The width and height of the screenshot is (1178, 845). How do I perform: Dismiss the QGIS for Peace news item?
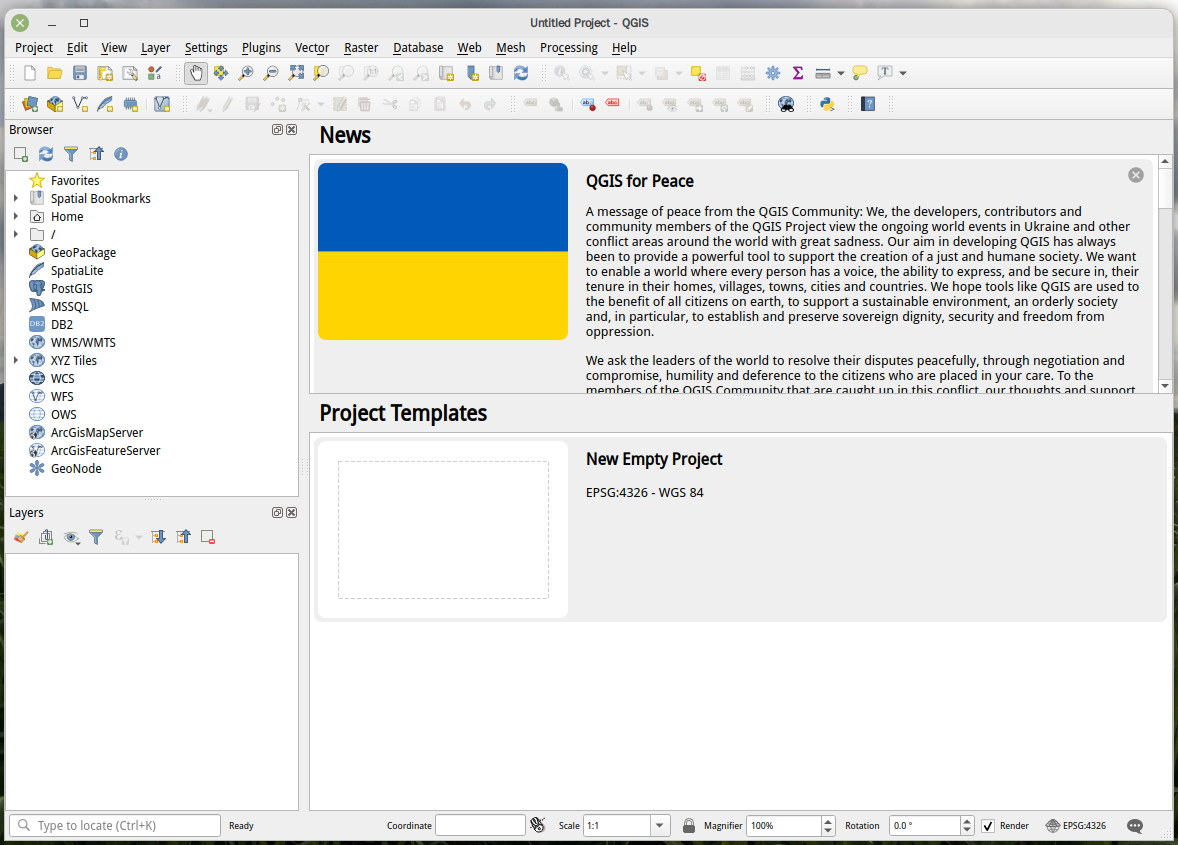coord(1135,175)
